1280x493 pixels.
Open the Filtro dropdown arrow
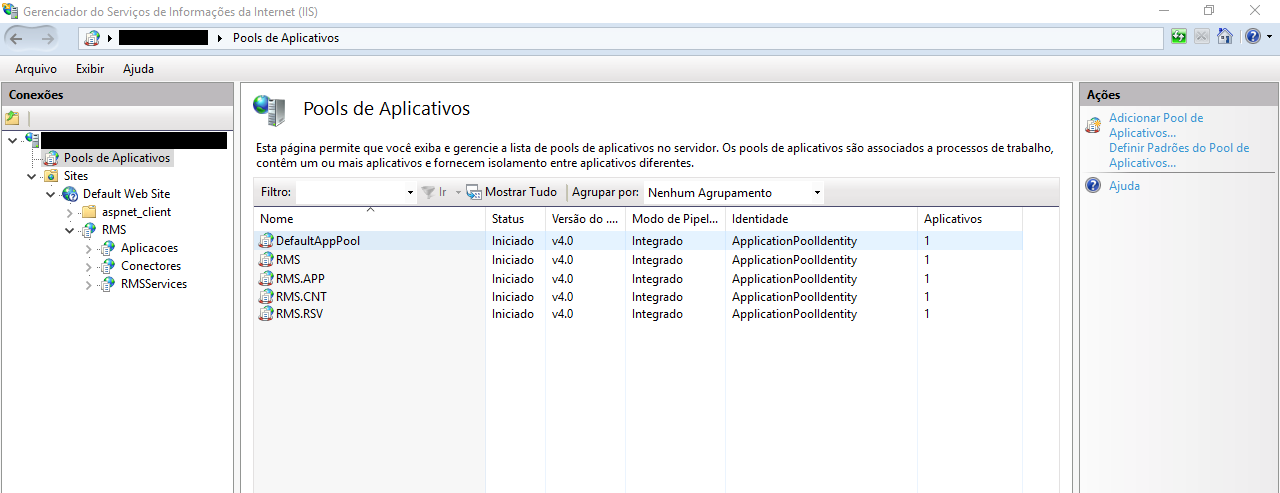(x=410, y=193)
